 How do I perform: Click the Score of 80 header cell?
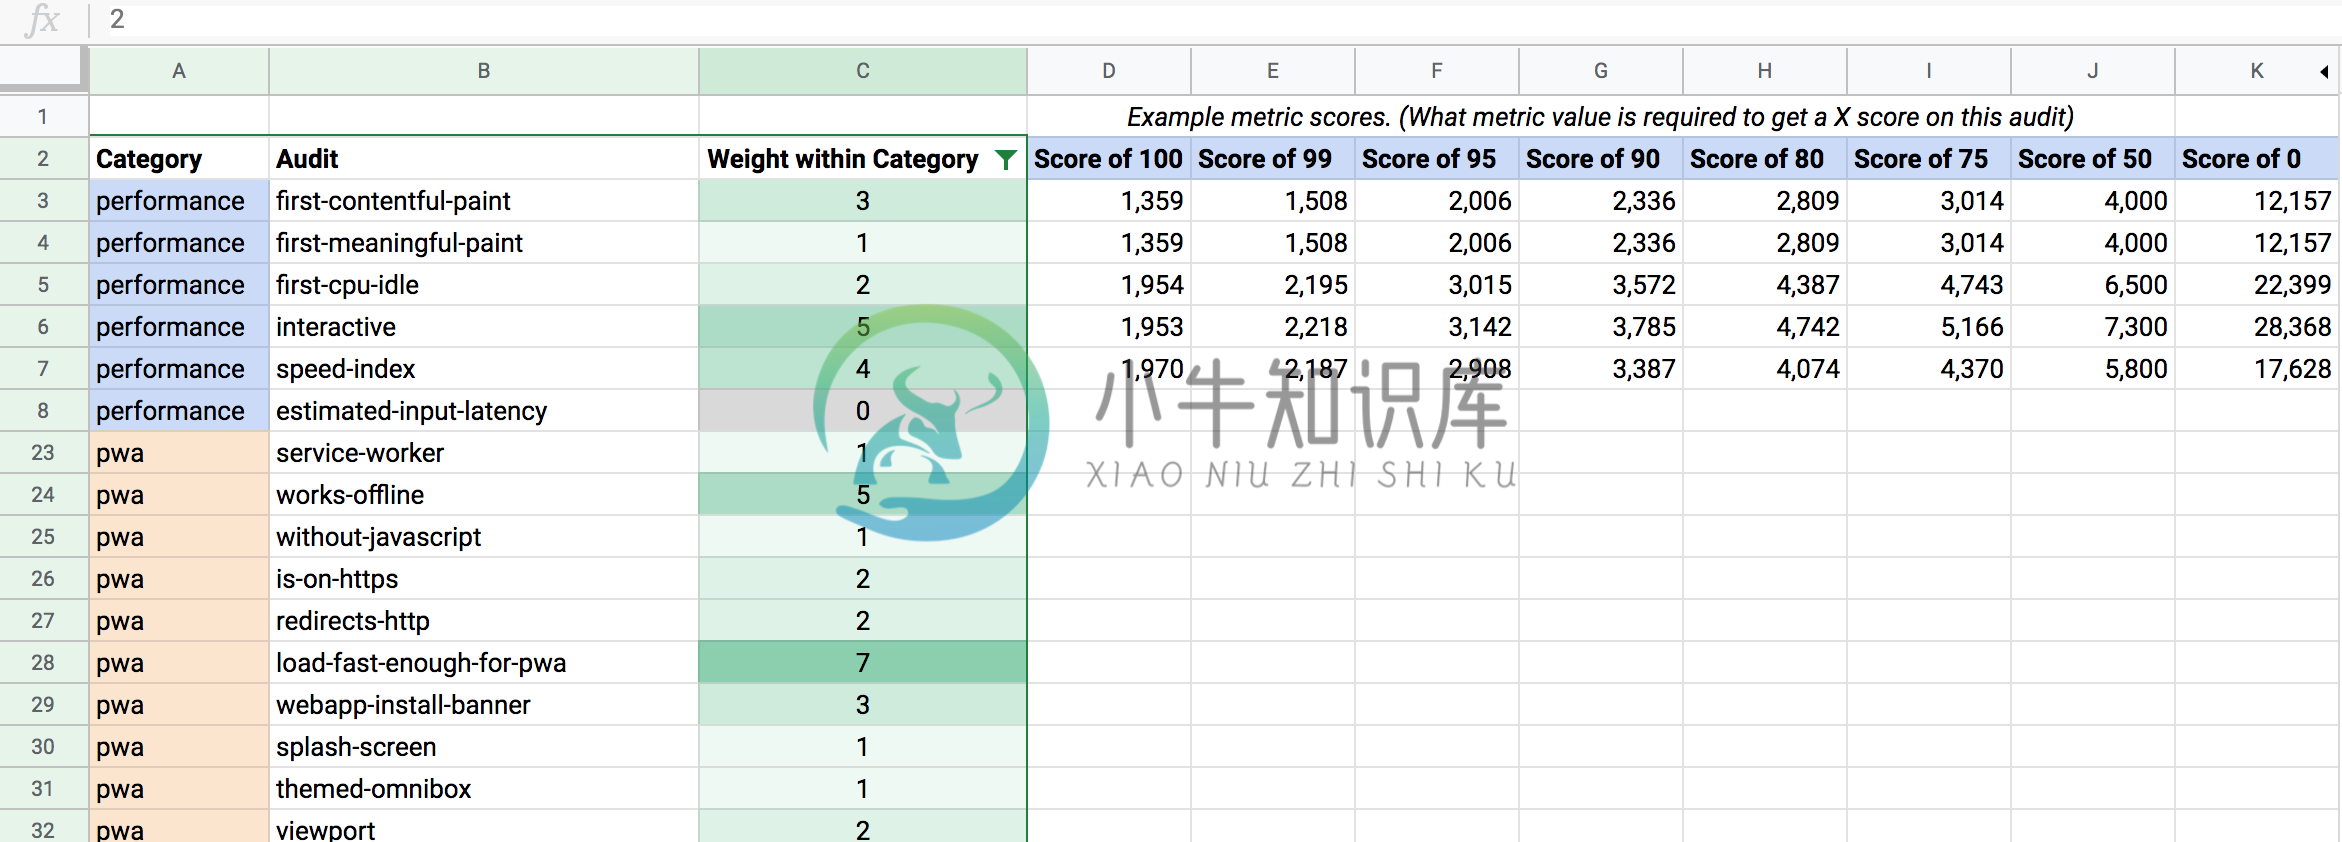[1765, 159]
